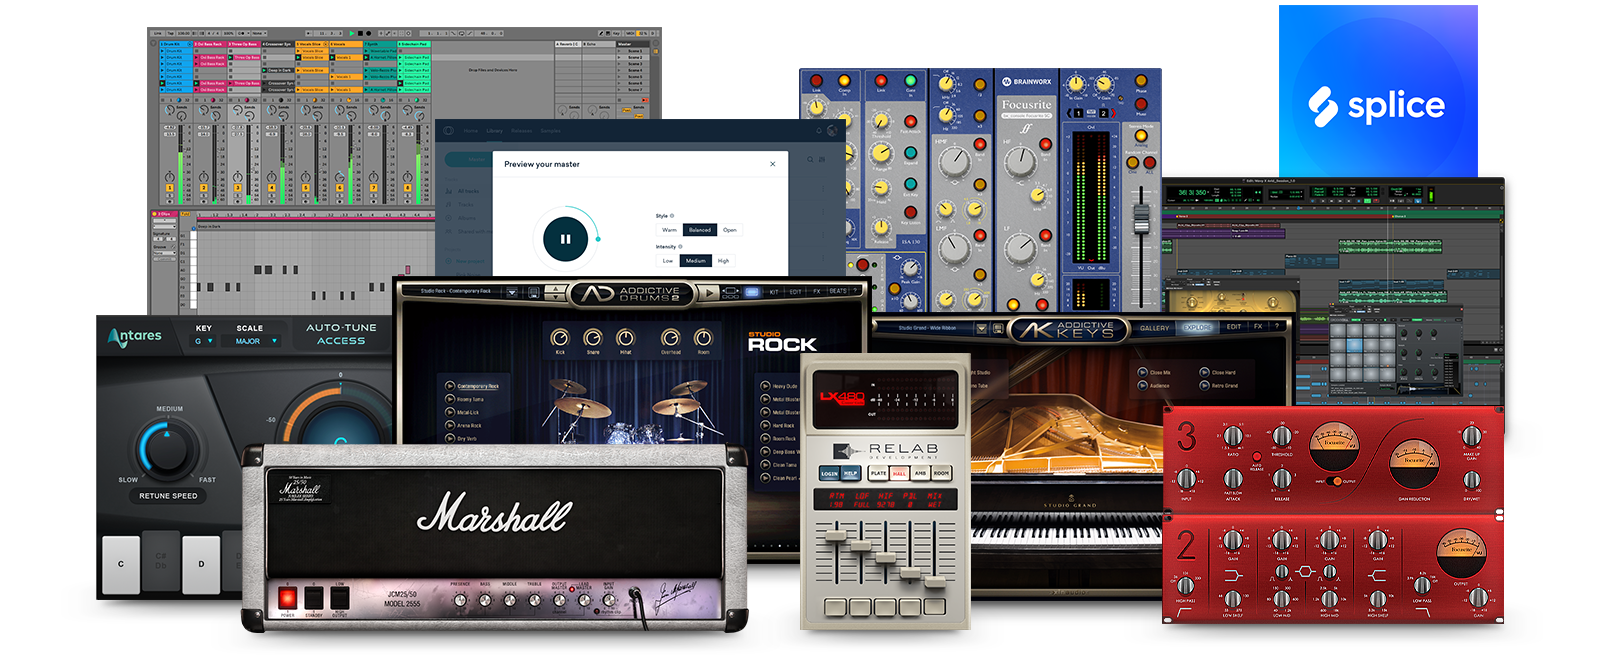
Task: Click the Room level knob in Addictive Drums
Action: [x=703, y=338]
